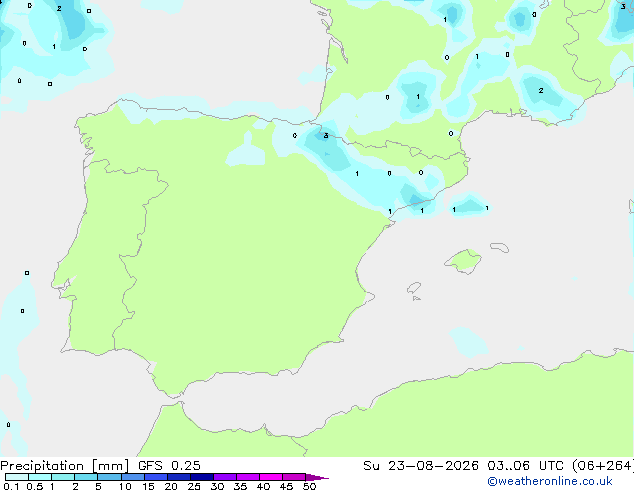
Task: Click the "Su 23-08-2026" date text
Action: pyautogui.click(x=421, y=466)
